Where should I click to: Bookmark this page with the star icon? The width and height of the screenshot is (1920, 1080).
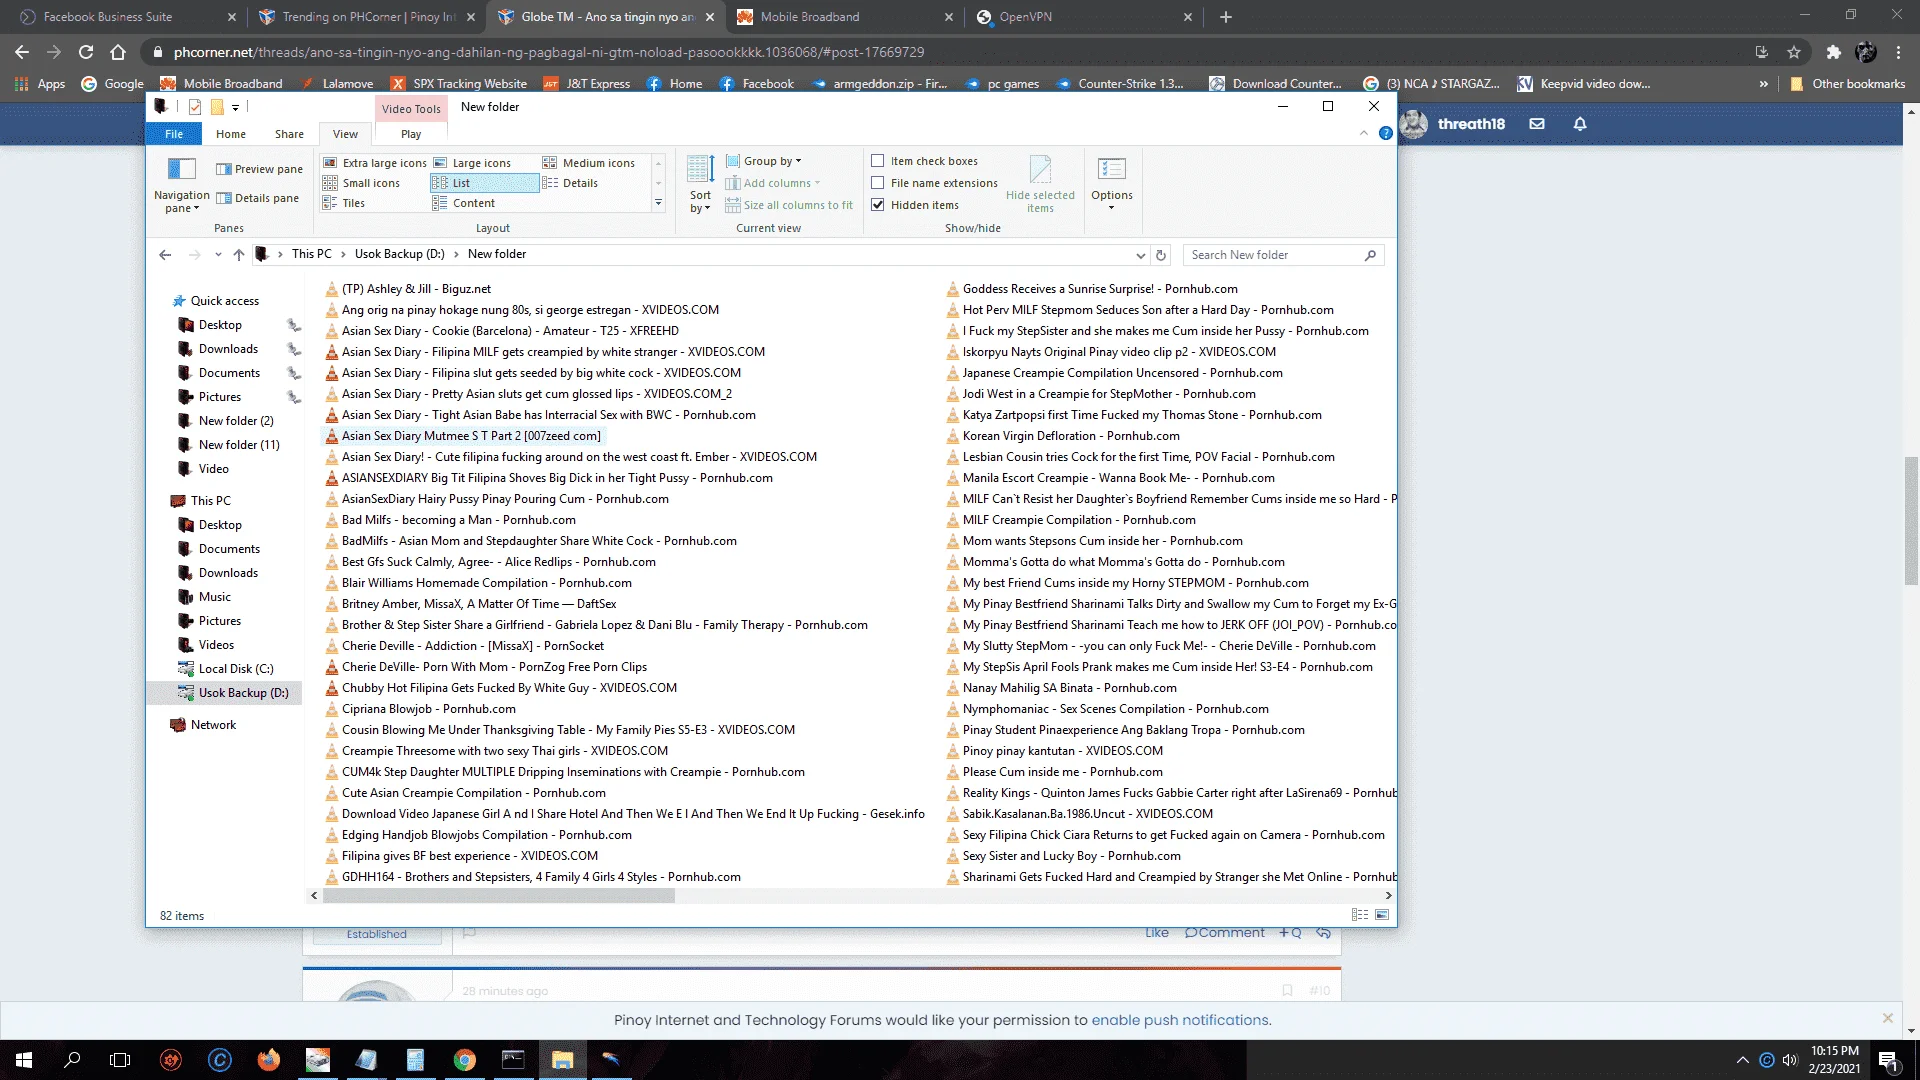(1794, 52)
